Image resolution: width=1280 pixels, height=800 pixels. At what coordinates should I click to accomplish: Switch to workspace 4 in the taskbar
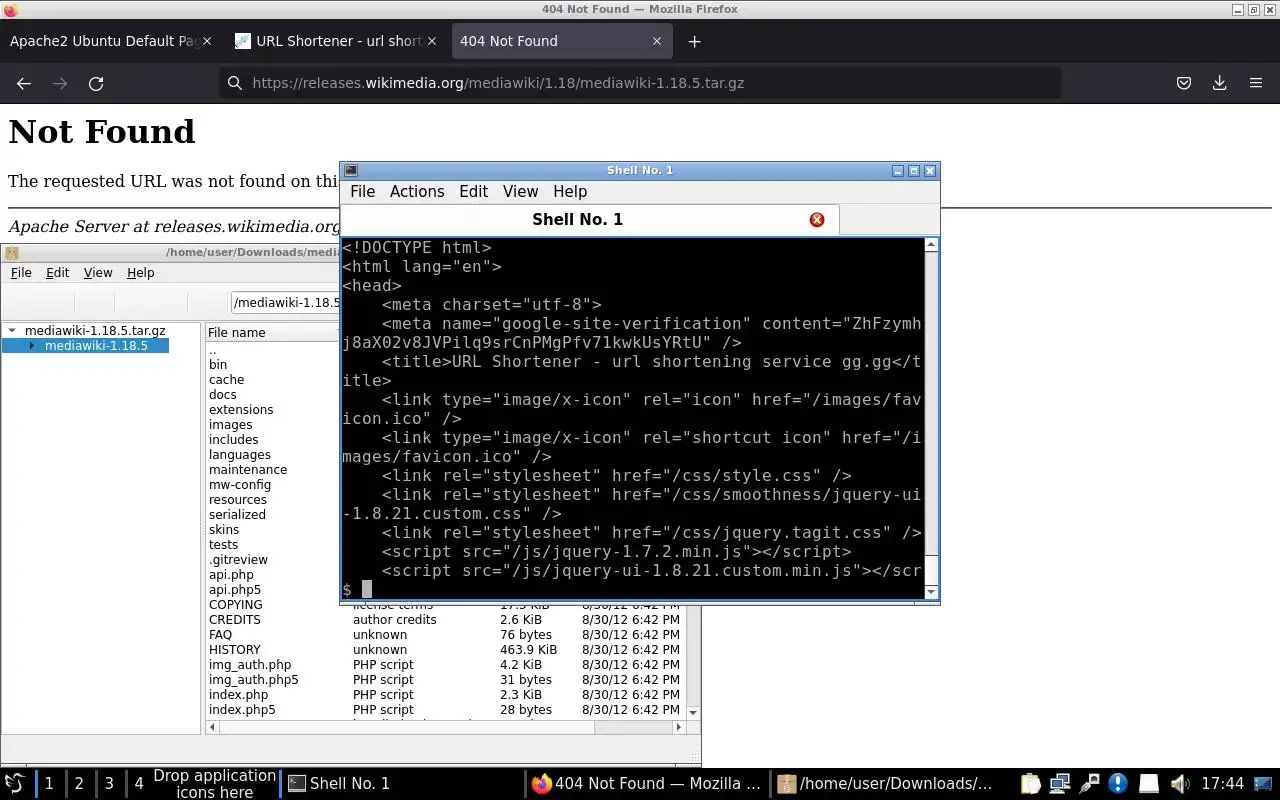tap(139, 783)
